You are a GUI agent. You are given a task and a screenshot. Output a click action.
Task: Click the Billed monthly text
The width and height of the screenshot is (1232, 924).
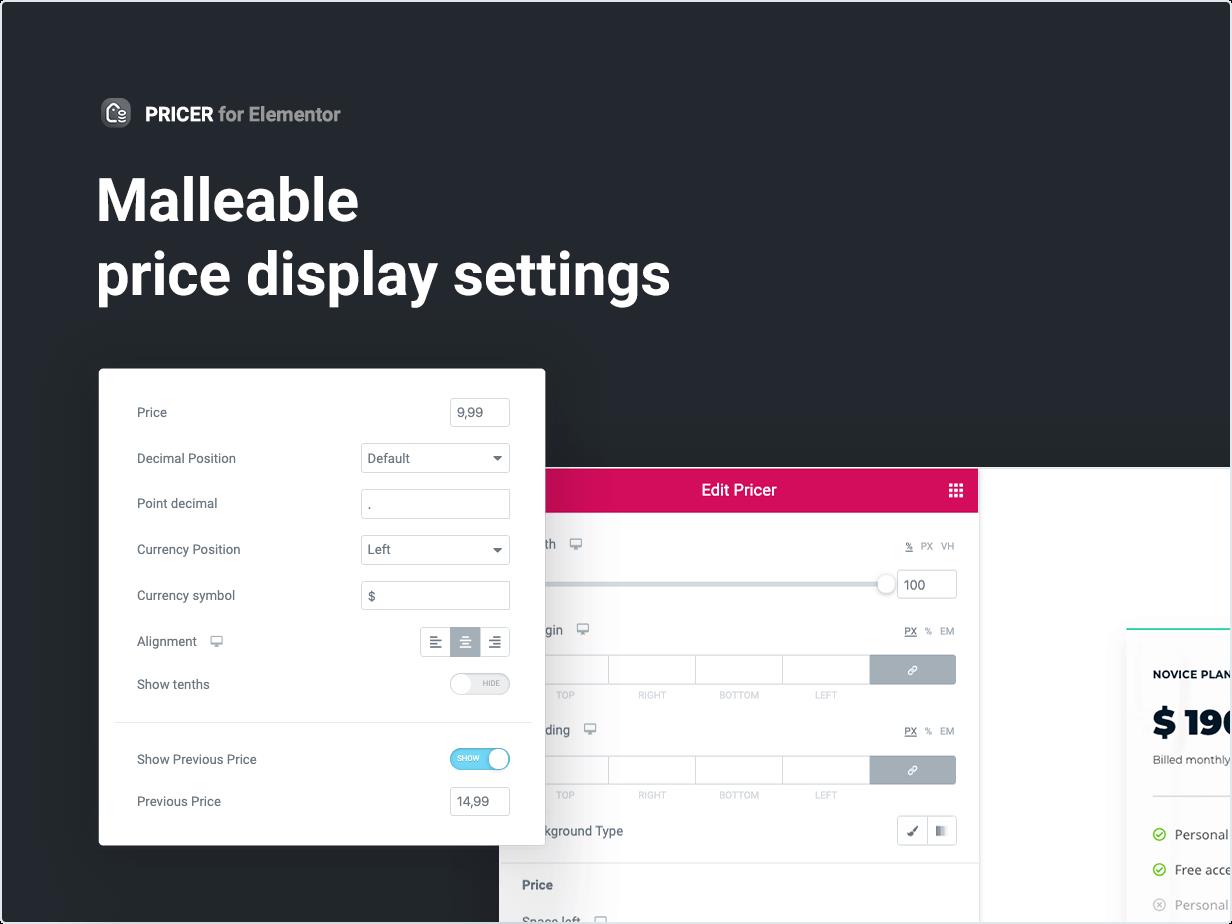click(x=1192, y=760)
